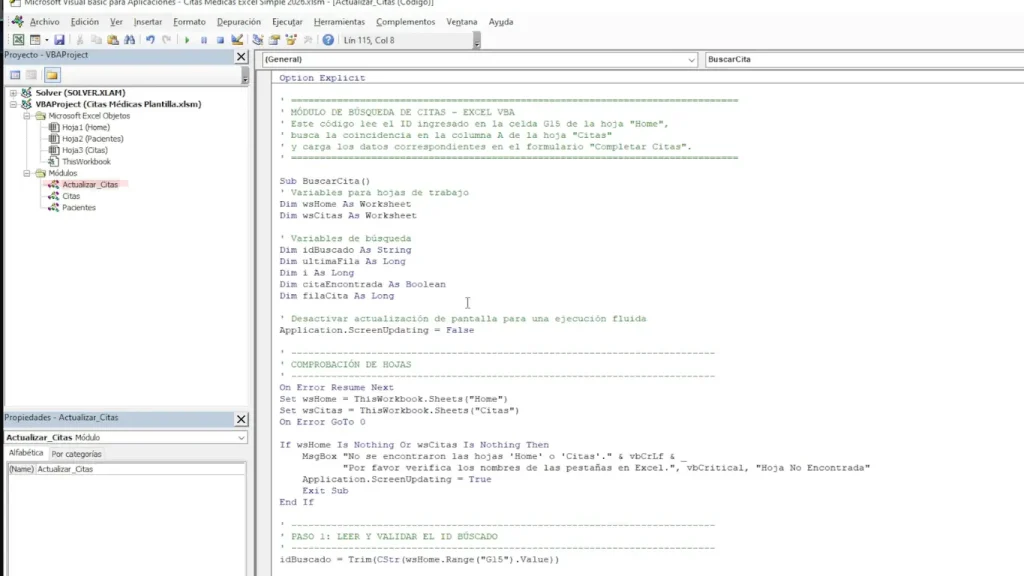The width and height of the screenshot is (1024, 576).
Task: Close the Propiedades panel
Action: (x=241, y=419)
